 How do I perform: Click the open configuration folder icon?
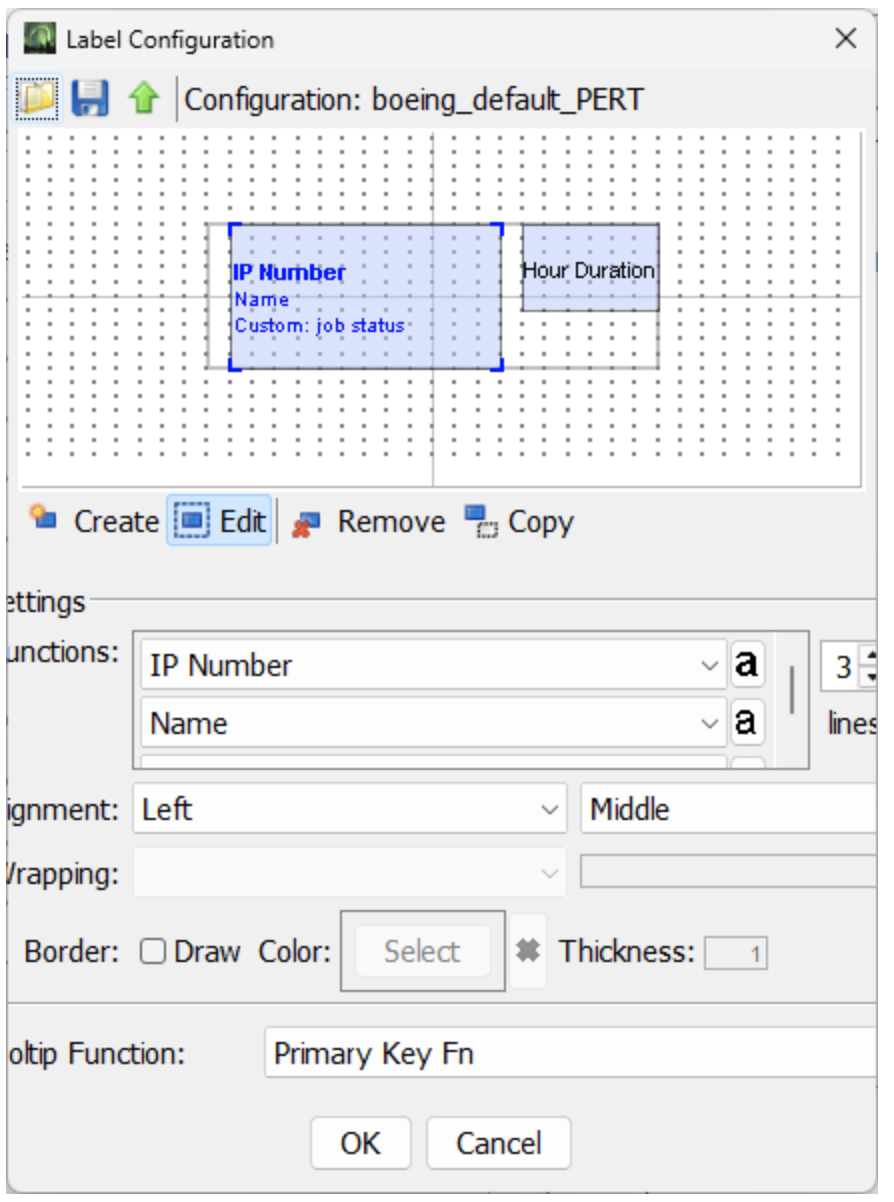39,100
